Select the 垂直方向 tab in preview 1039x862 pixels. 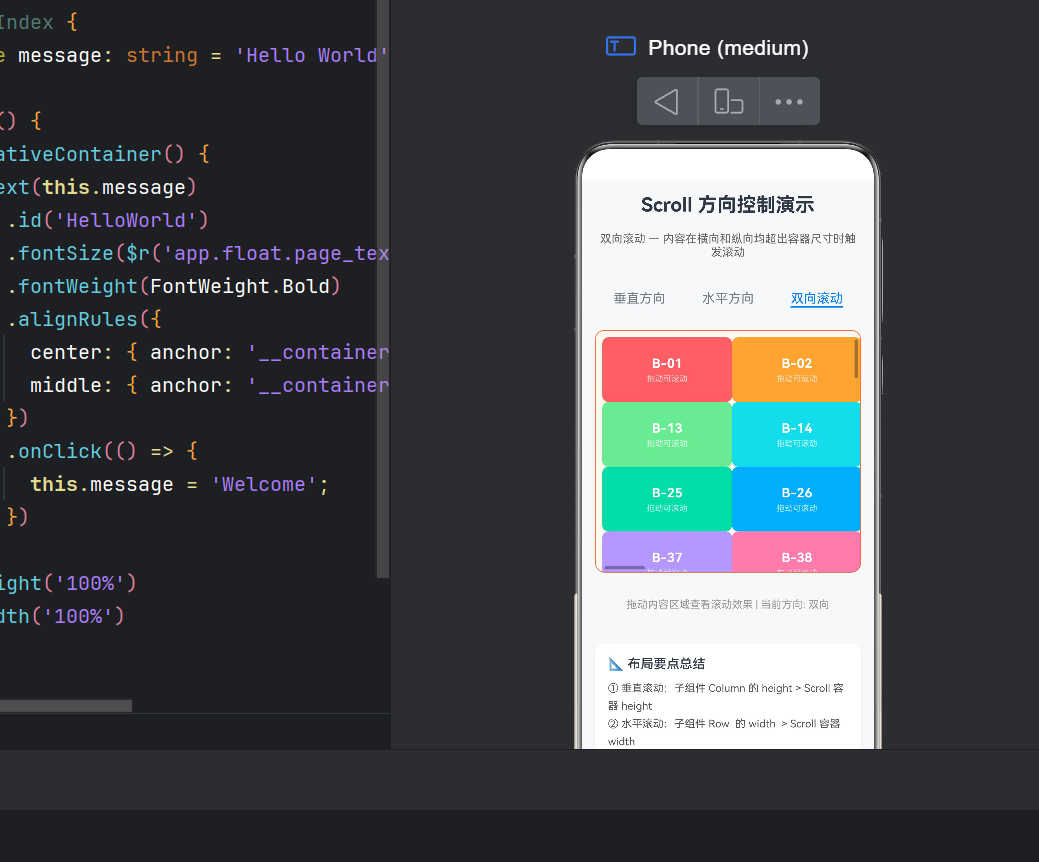[639, 298]
